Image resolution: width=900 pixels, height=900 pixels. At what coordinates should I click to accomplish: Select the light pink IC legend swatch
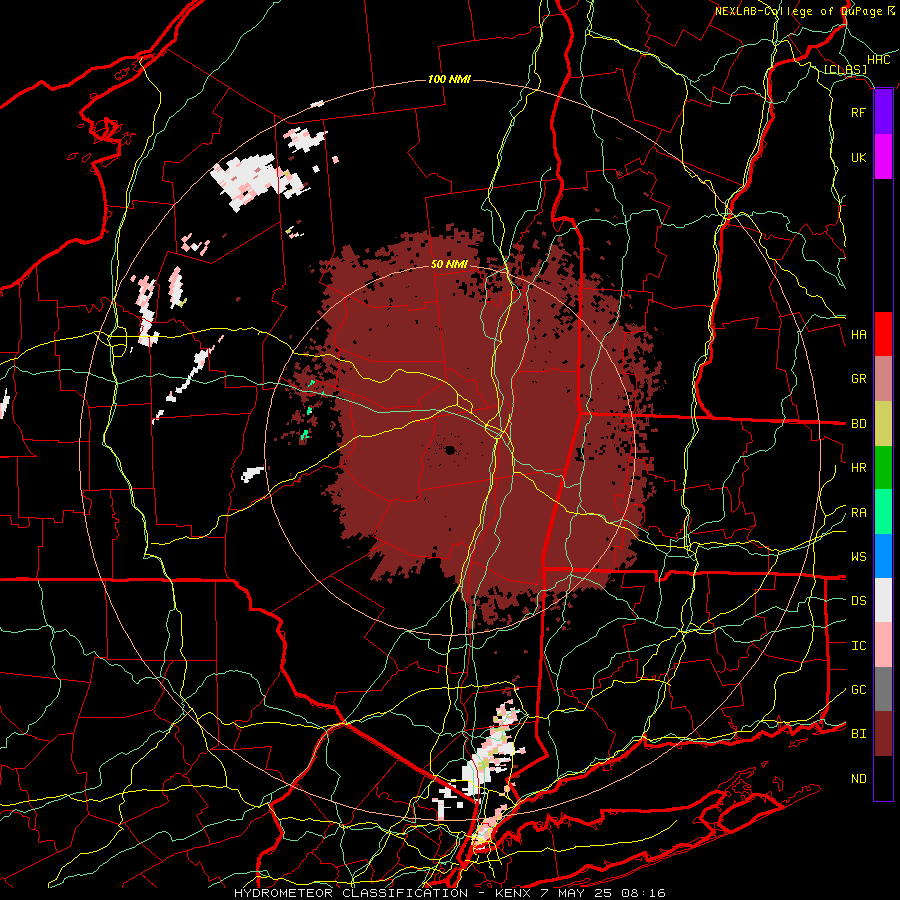pos(883,645)
